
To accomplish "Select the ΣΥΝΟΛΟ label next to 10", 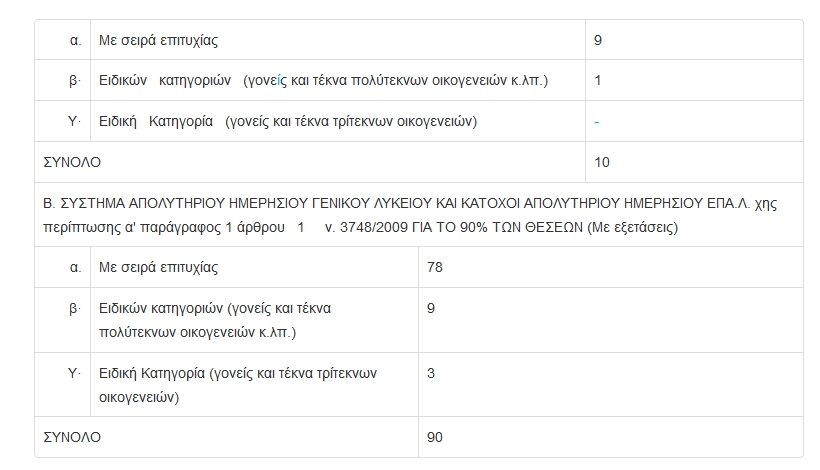I will [x=72, y=162].
